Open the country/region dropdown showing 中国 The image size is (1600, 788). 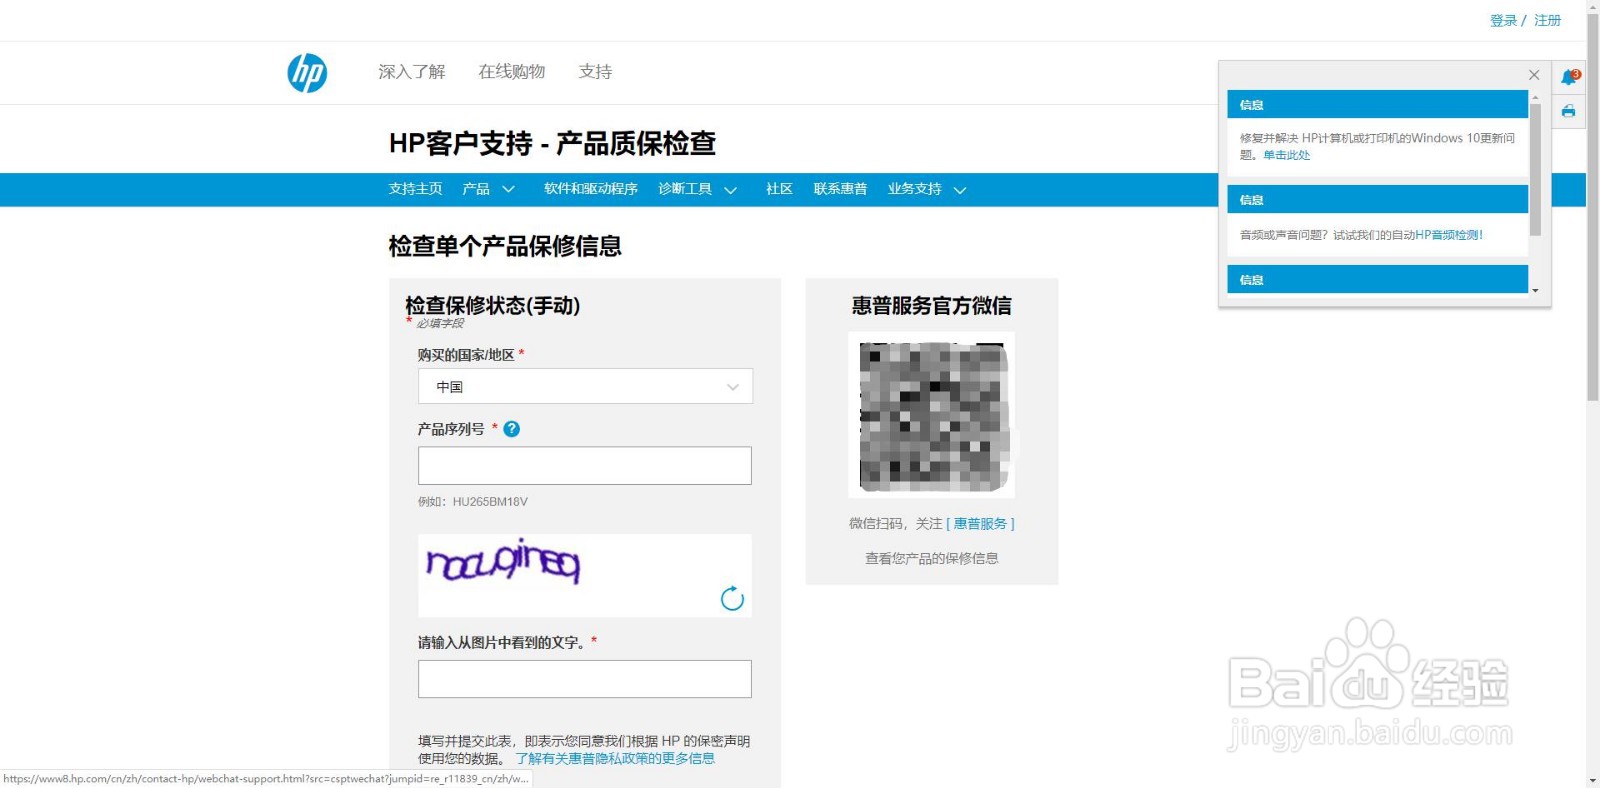[x=585, y=386]
